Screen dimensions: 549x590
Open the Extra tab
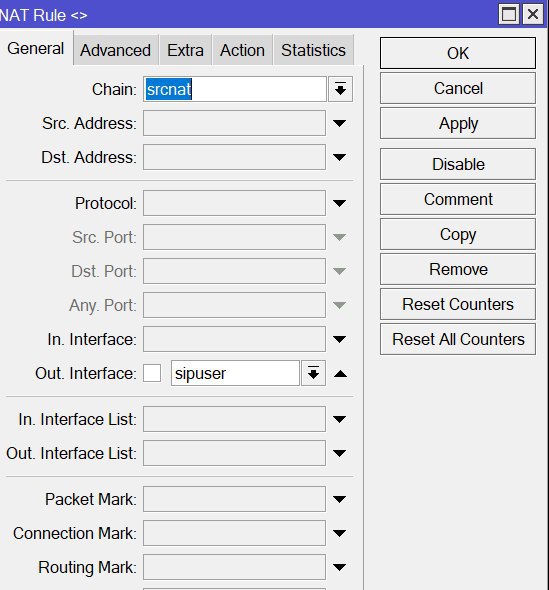[x=185, y=50]
